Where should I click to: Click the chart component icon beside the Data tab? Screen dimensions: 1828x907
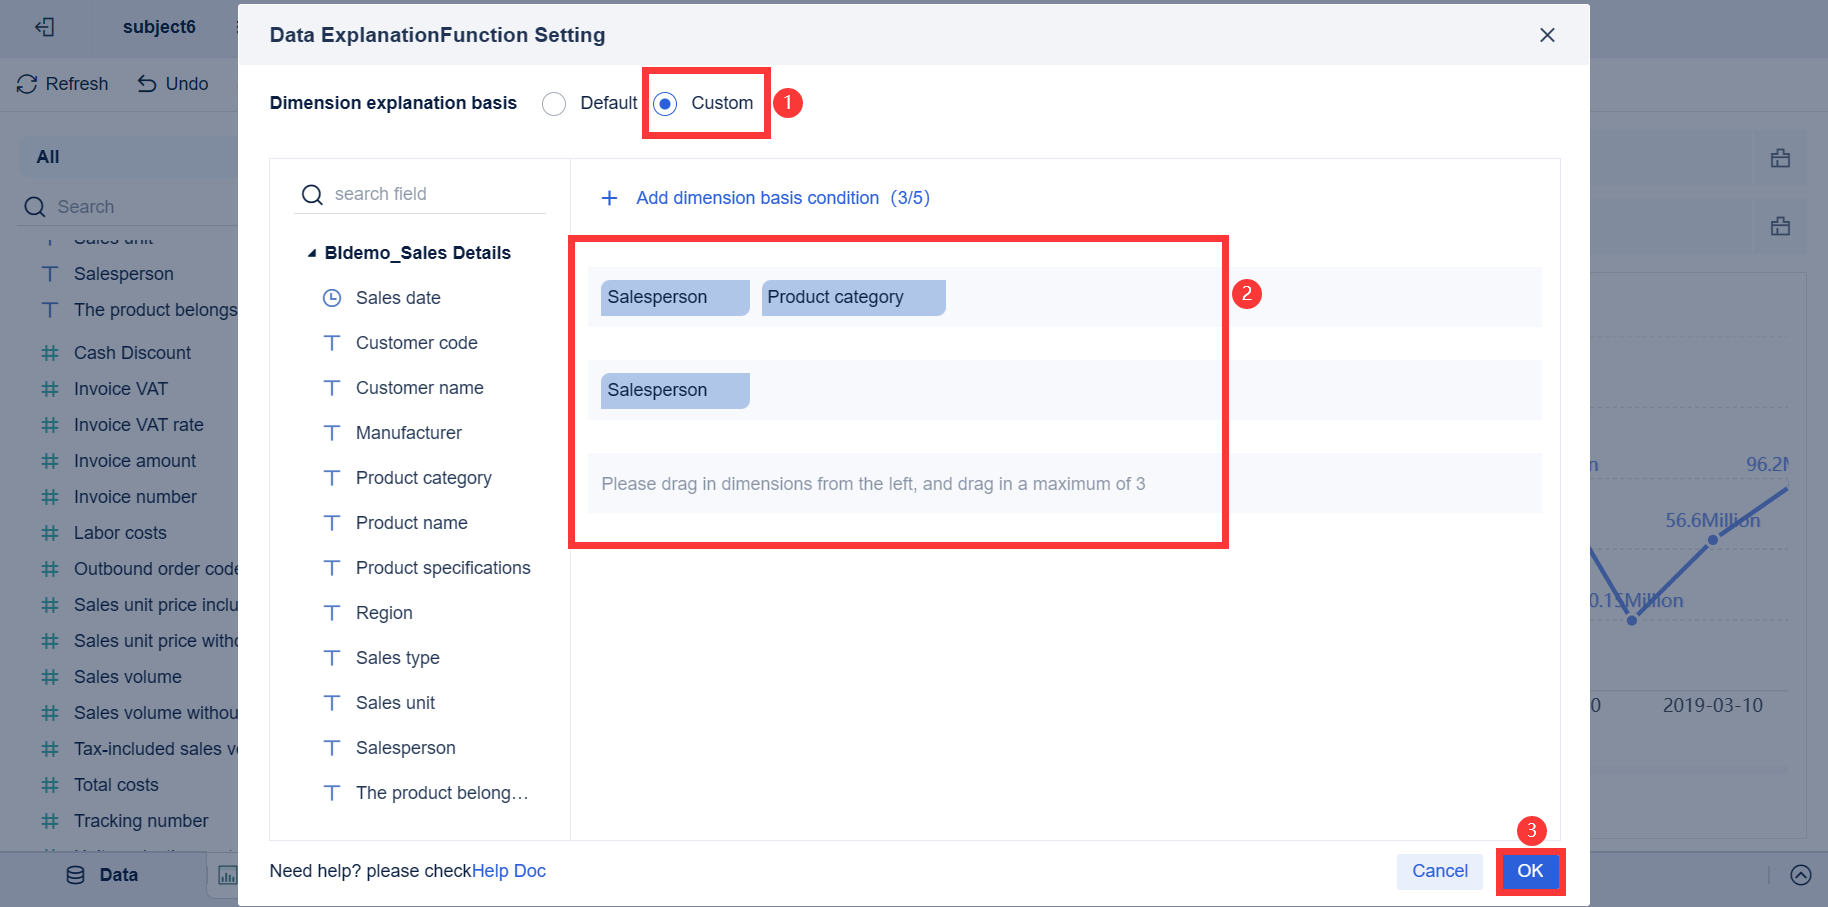click(x=228, y=876)
